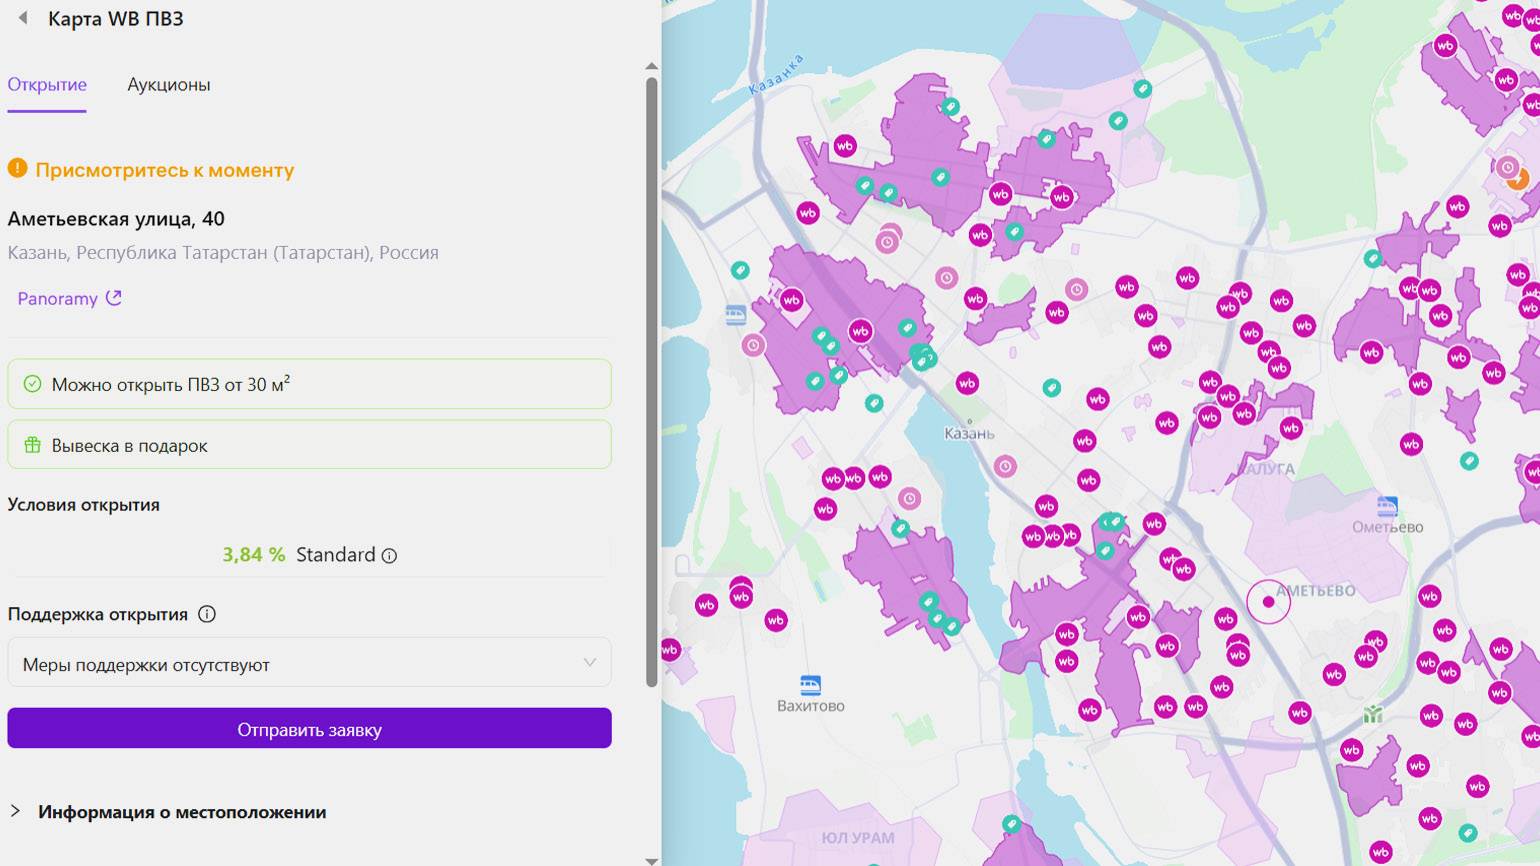Open the Меры поддержки отсутствуют dropdown
Screen dimensions: 1540x866
(x=309, y=663)
